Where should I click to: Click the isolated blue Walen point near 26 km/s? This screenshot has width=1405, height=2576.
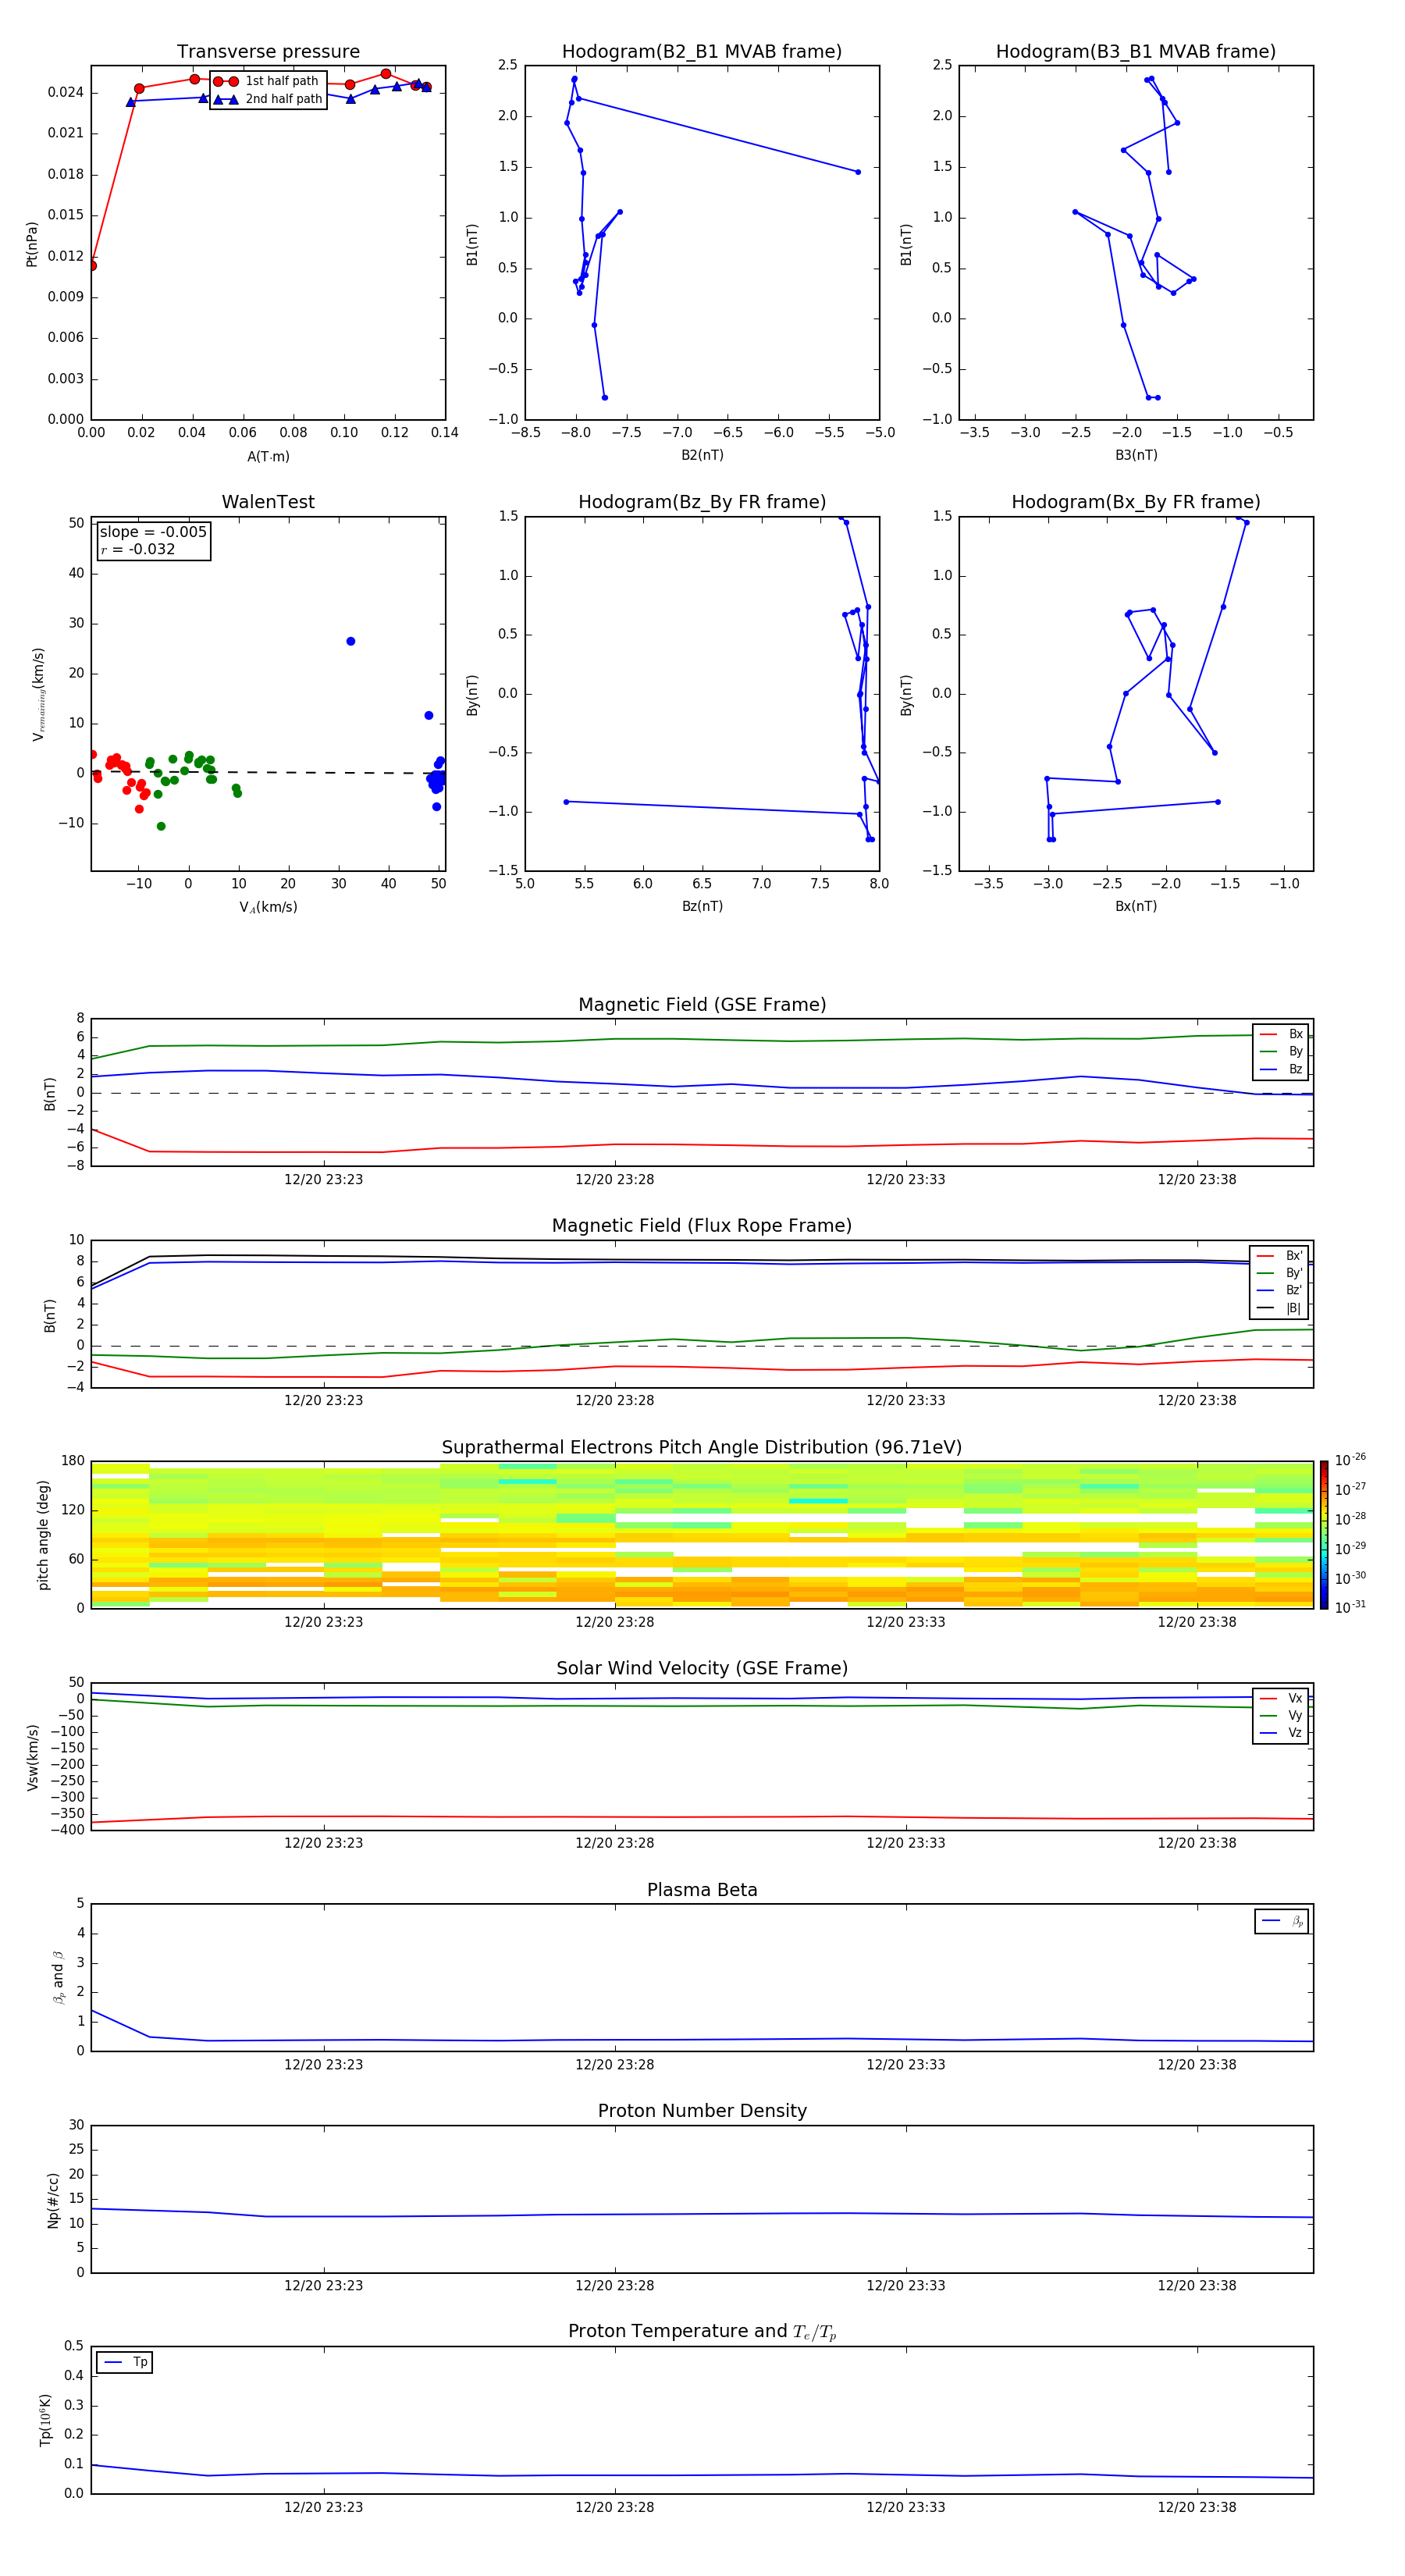coord(351,642)
